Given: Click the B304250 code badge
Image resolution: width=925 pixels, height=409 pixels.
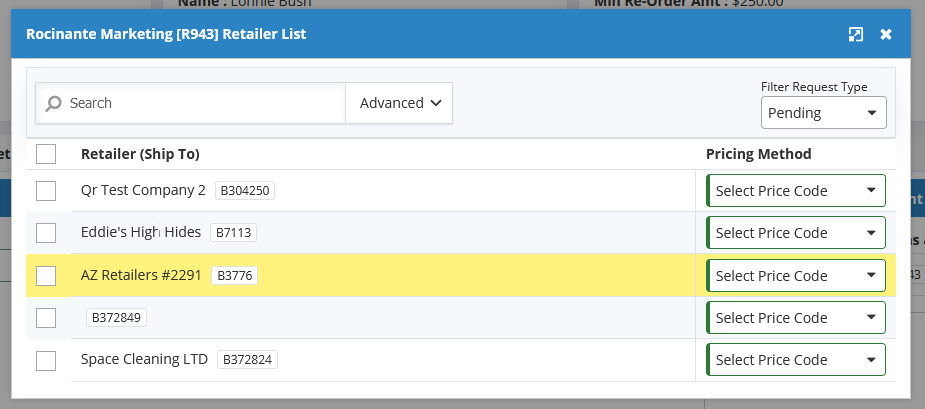Looking at the screenshot, I should pos(245,191).
